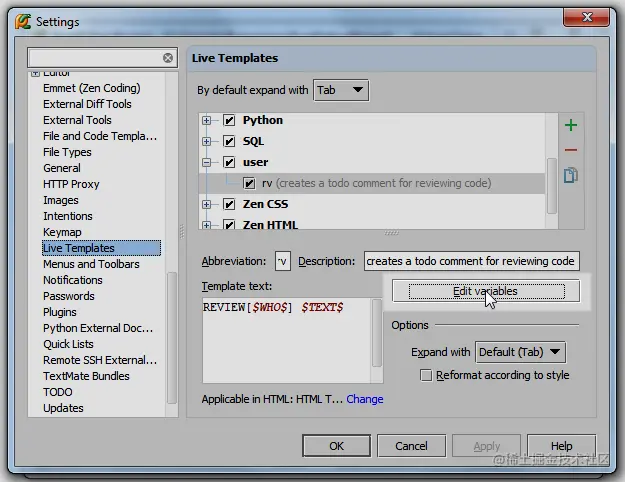The width and height of the screenshot is (625, 482).
Task: Uncheck the rv template checkbox
Action: pyautogui.click(x=249, y=183)
